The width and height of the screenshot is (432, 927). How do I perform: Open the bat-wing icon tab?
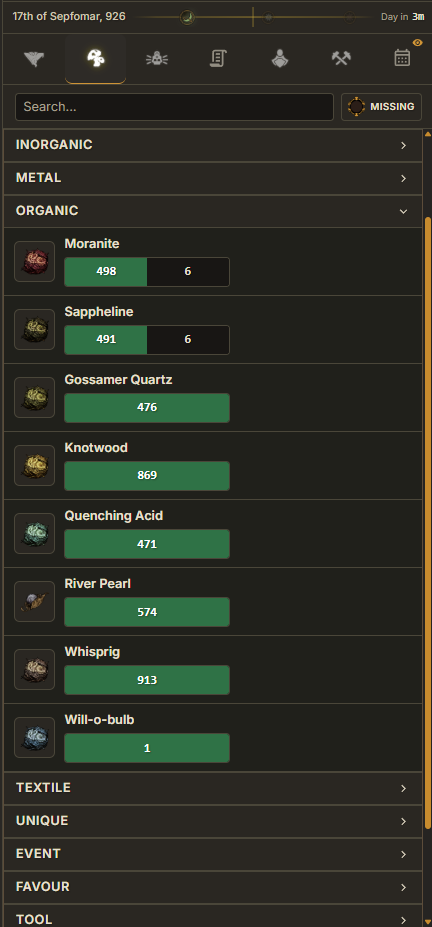click(34, 59)
